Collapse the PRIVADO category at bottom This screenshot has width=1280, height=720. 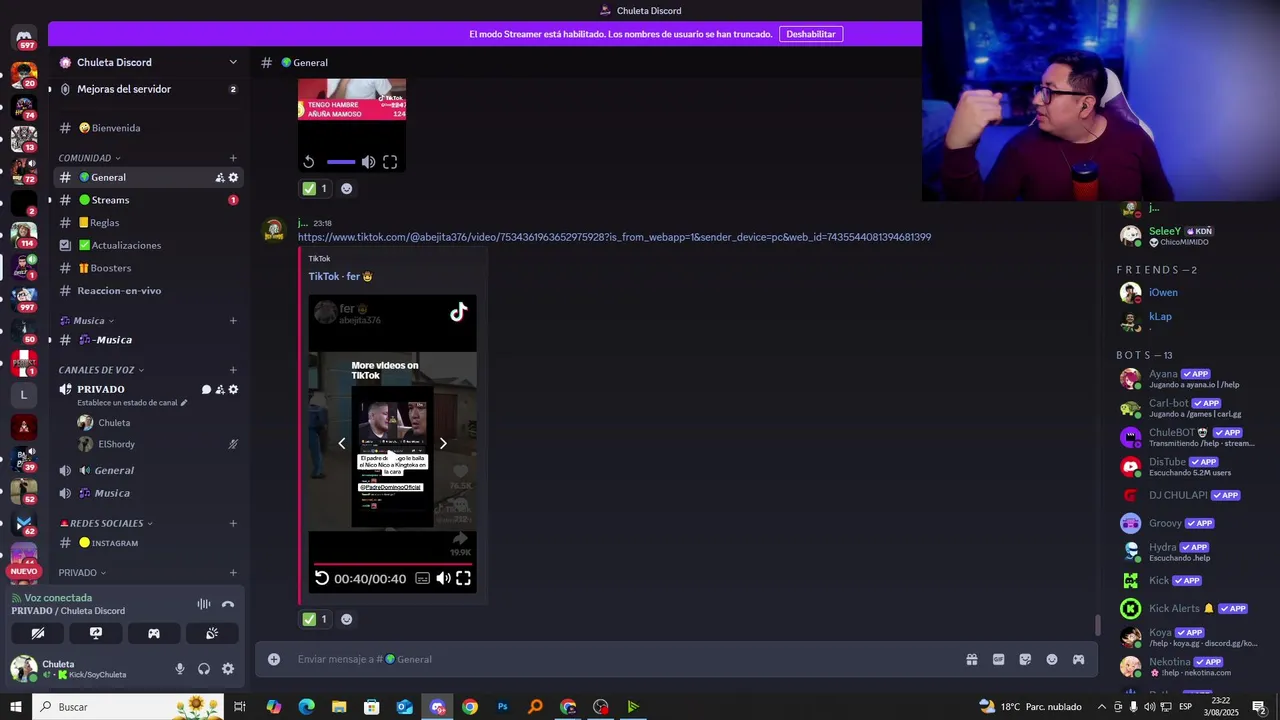82,573
